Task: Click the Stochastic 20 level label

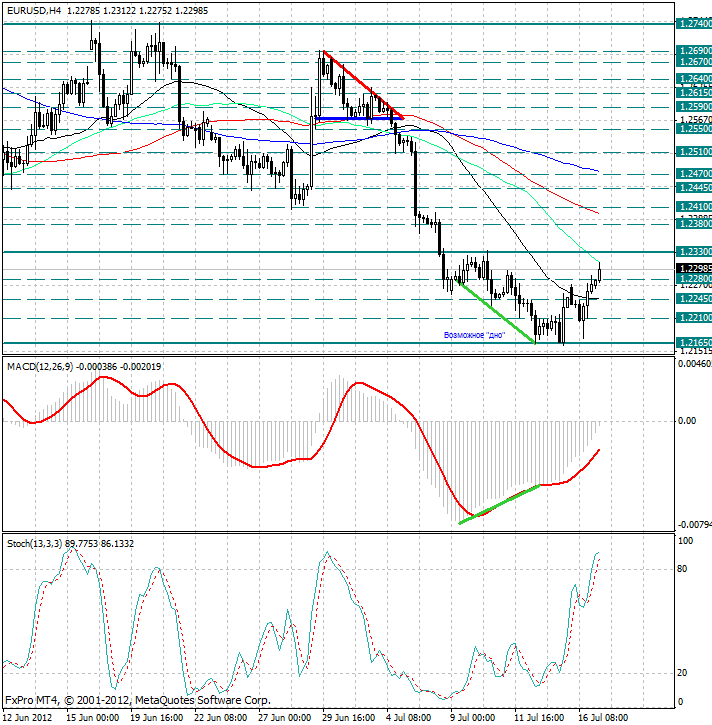Action: coord(682,673)
